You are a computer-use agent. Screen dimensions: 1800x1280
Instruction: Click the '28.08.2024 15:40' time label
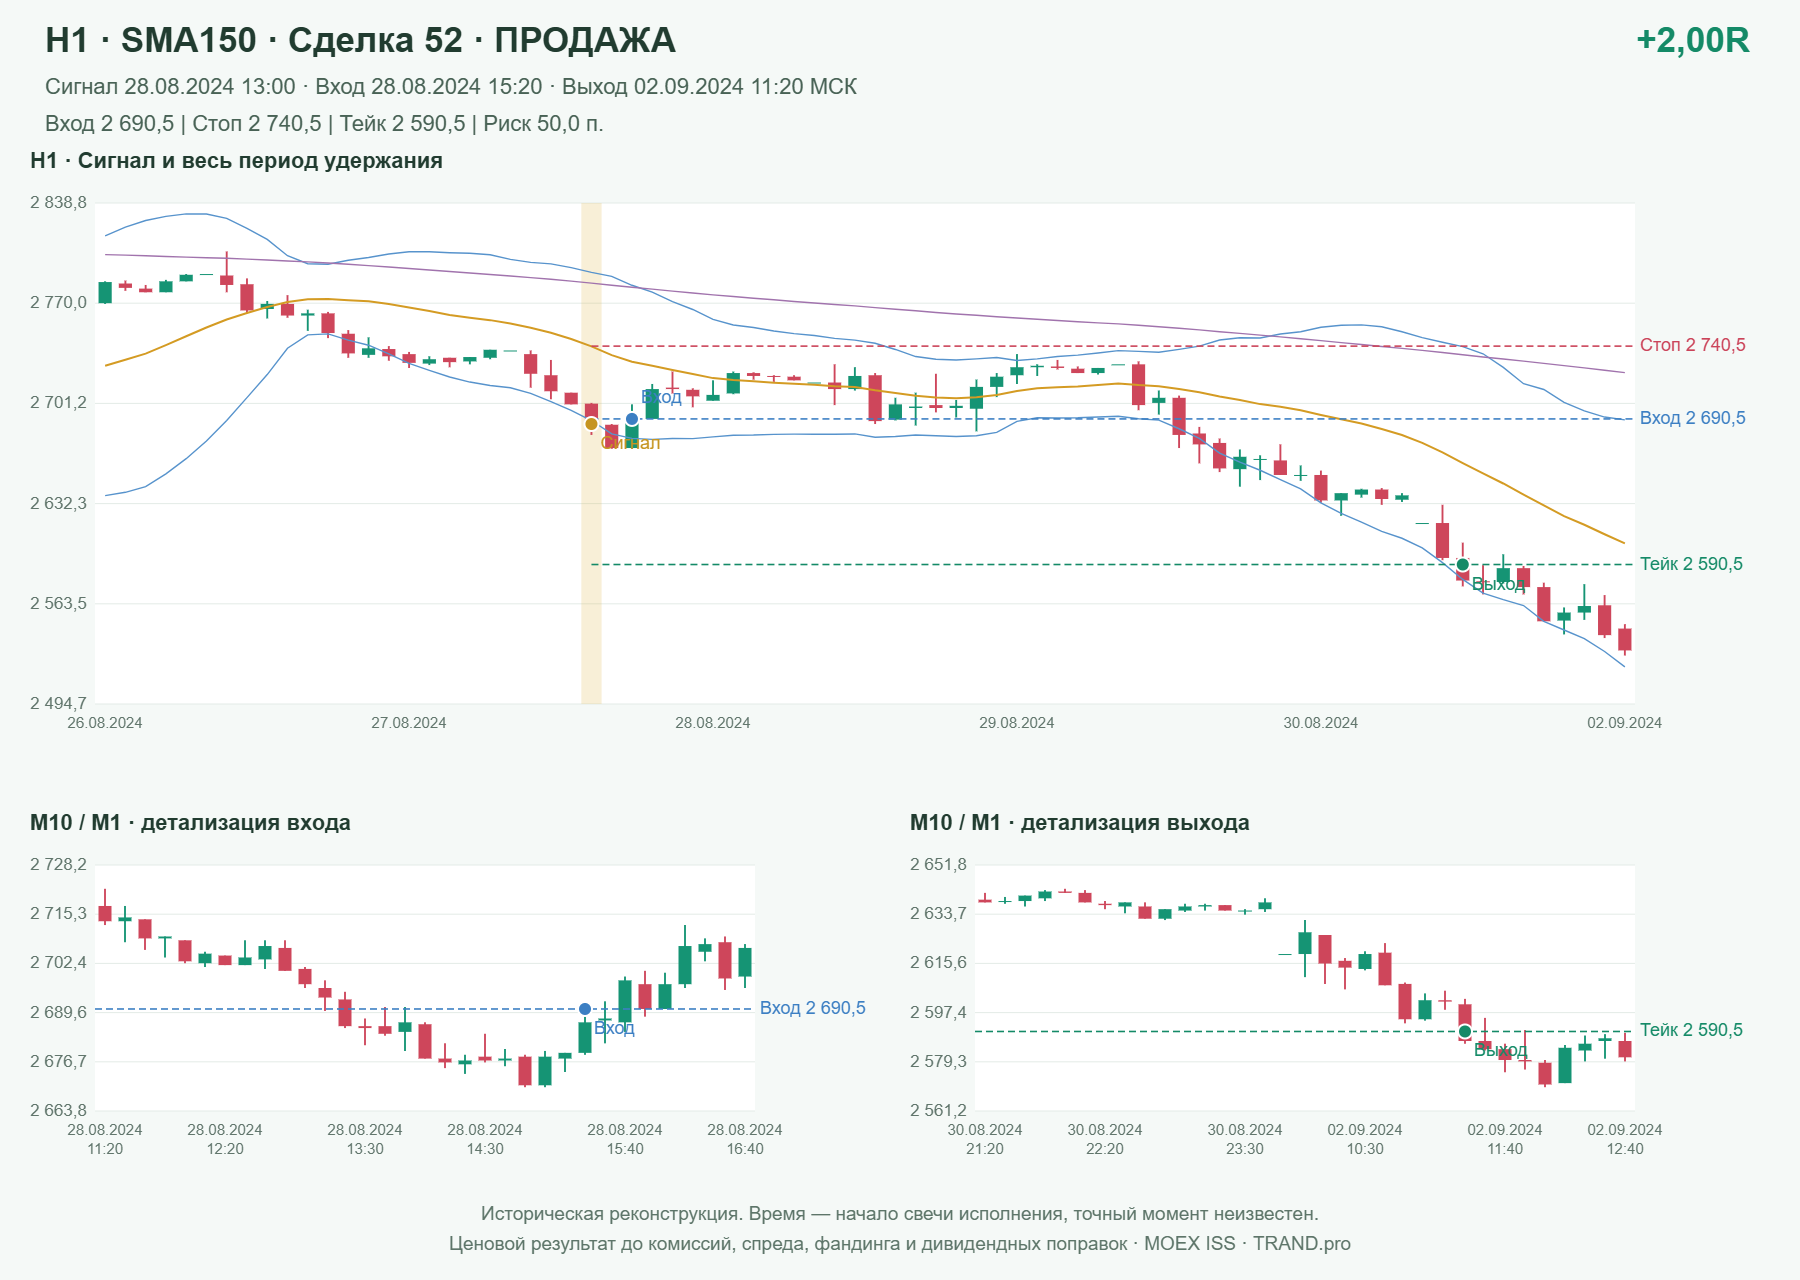(x=625, y=1139)
